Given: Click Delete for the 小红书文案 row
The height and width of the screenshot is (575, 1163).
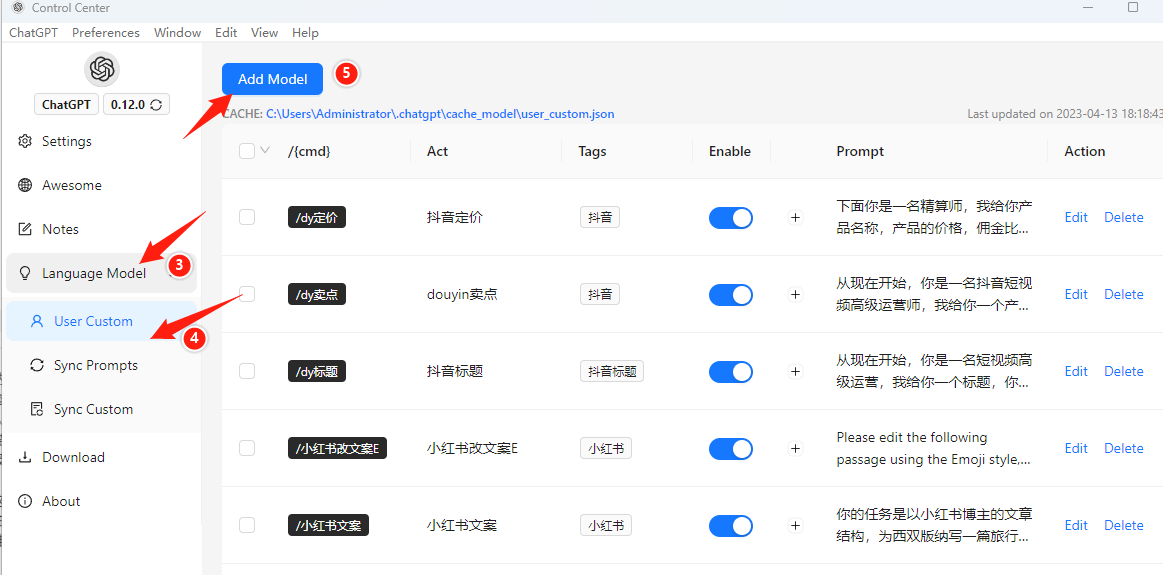Looking at the screenshot, I should point(1124,525).
